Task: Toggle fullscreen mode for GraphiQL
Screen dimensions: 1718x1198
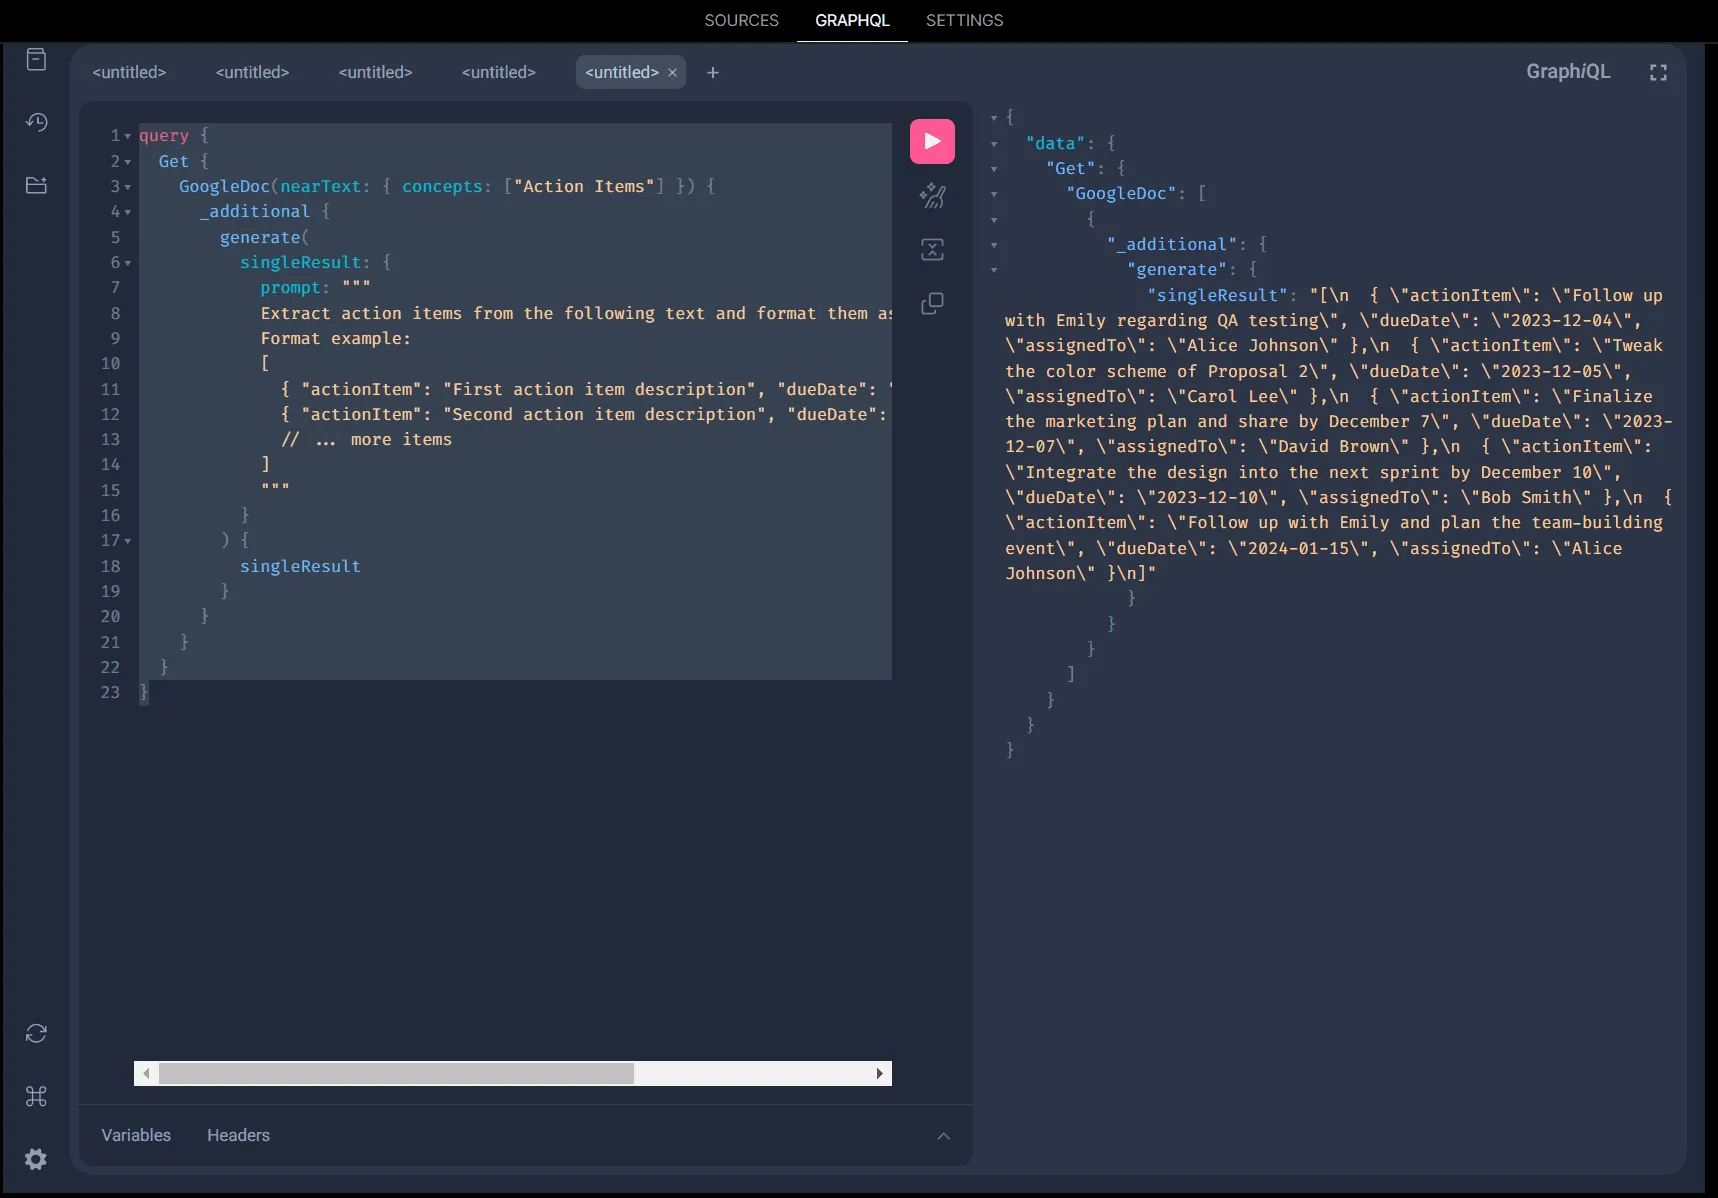Action: click(1657, 71)
